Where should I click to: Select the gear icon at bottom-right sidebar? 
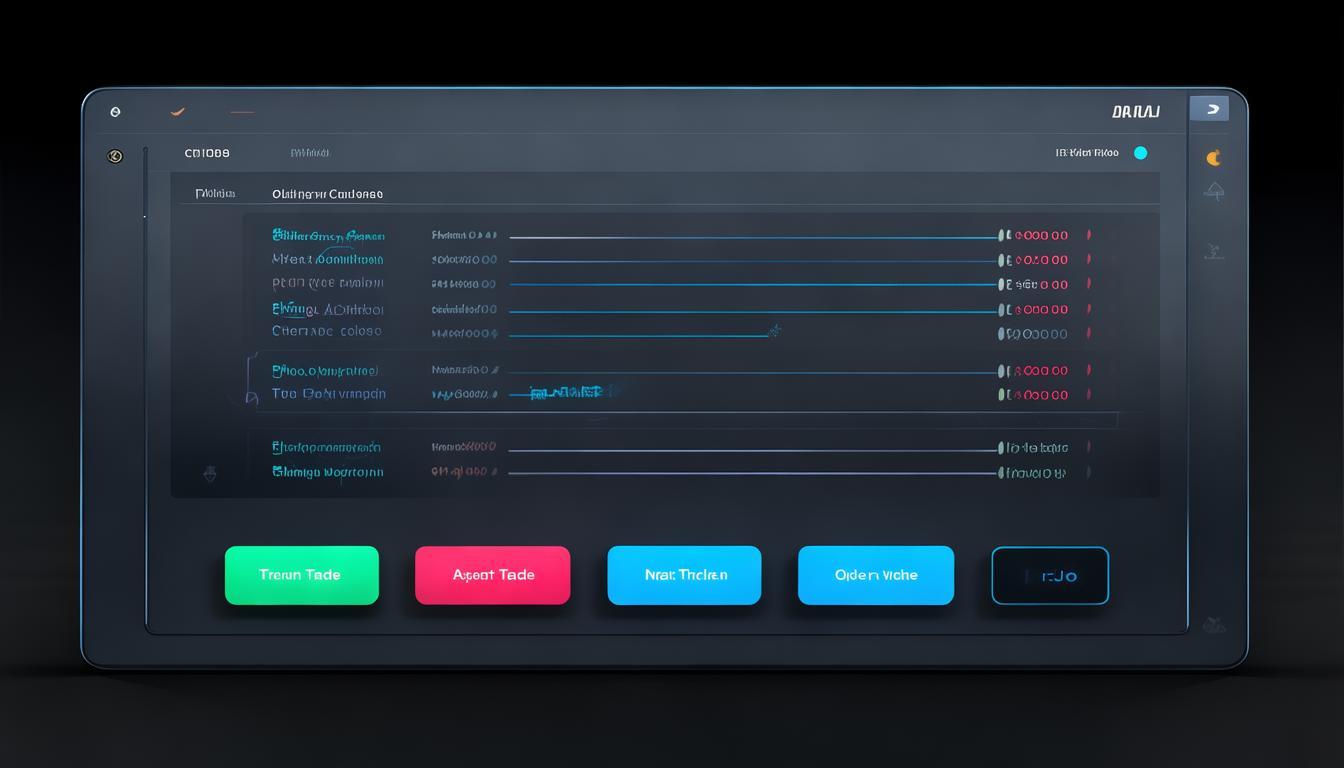tap(1213, 623)
